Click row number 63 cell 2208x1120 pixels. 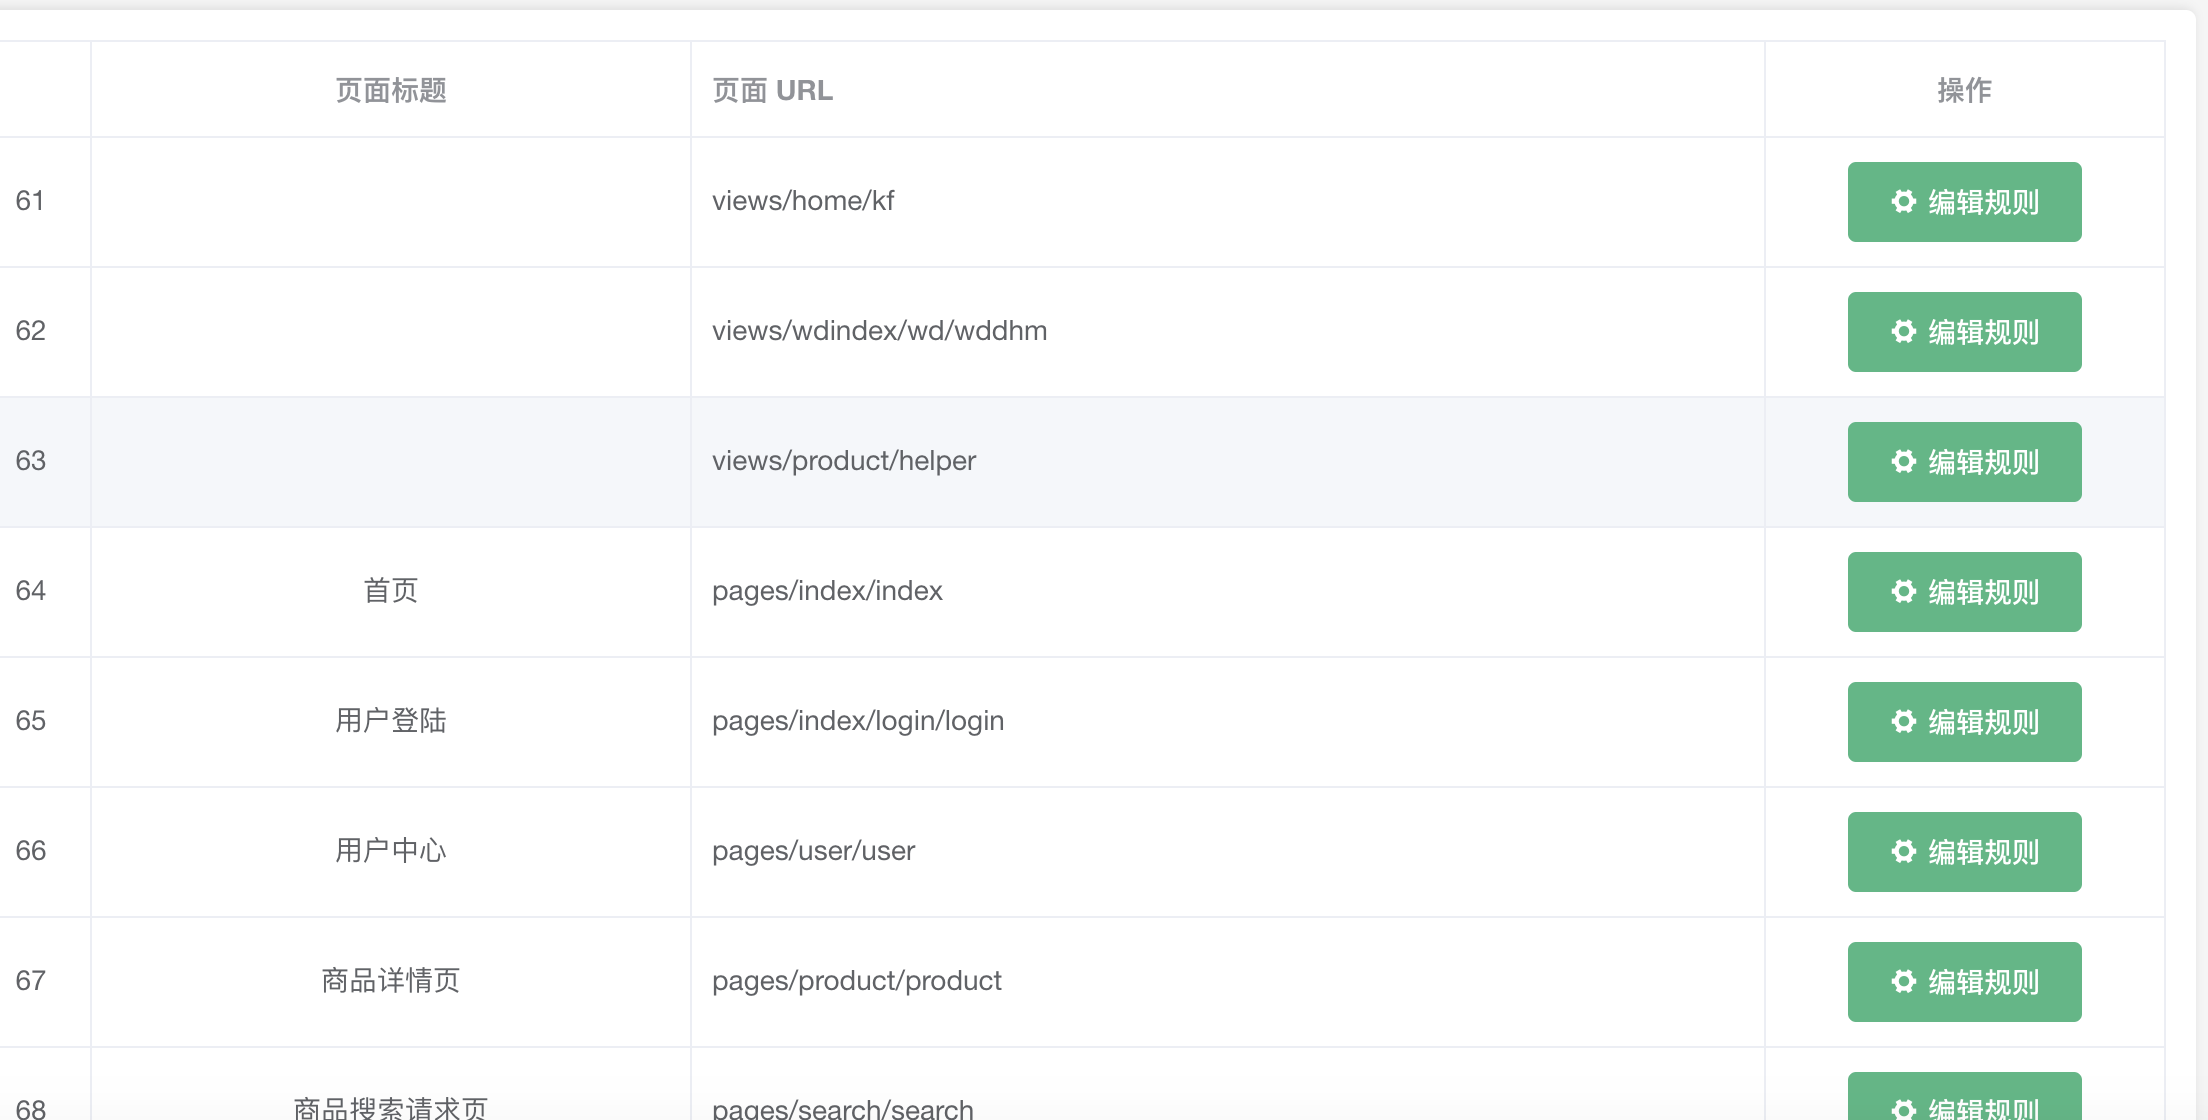(x=31, y=461)
